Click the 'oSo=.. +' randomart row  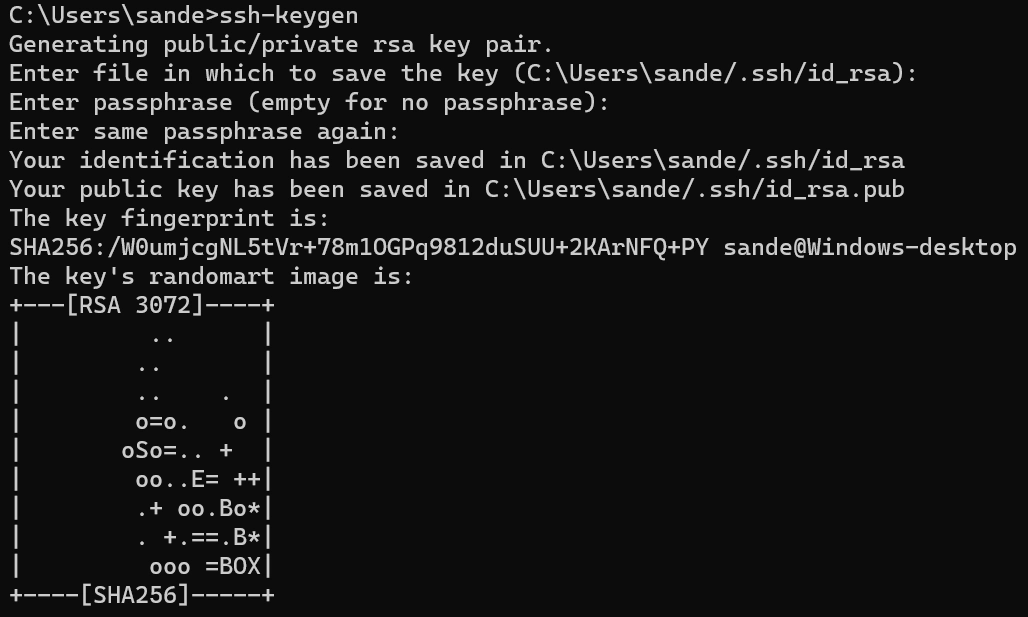click(x=177, y=450)
